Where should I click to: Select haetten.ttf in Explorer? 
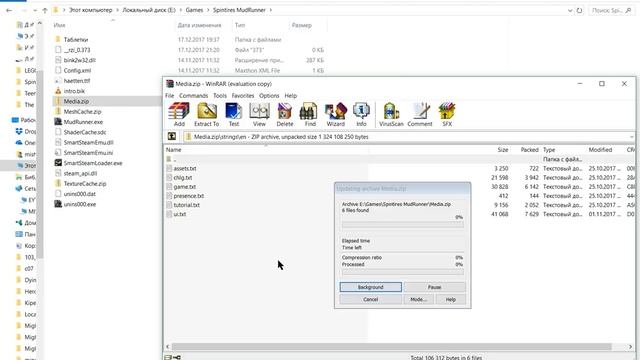click(x=77, y=80)
